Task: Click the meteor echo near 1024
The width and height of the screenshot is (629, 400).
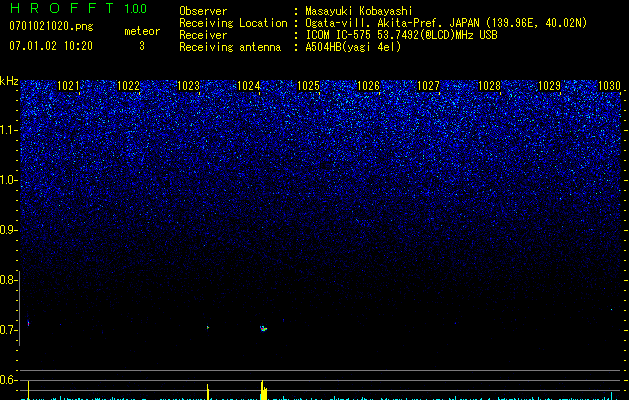Action: (x=263, y=329)
